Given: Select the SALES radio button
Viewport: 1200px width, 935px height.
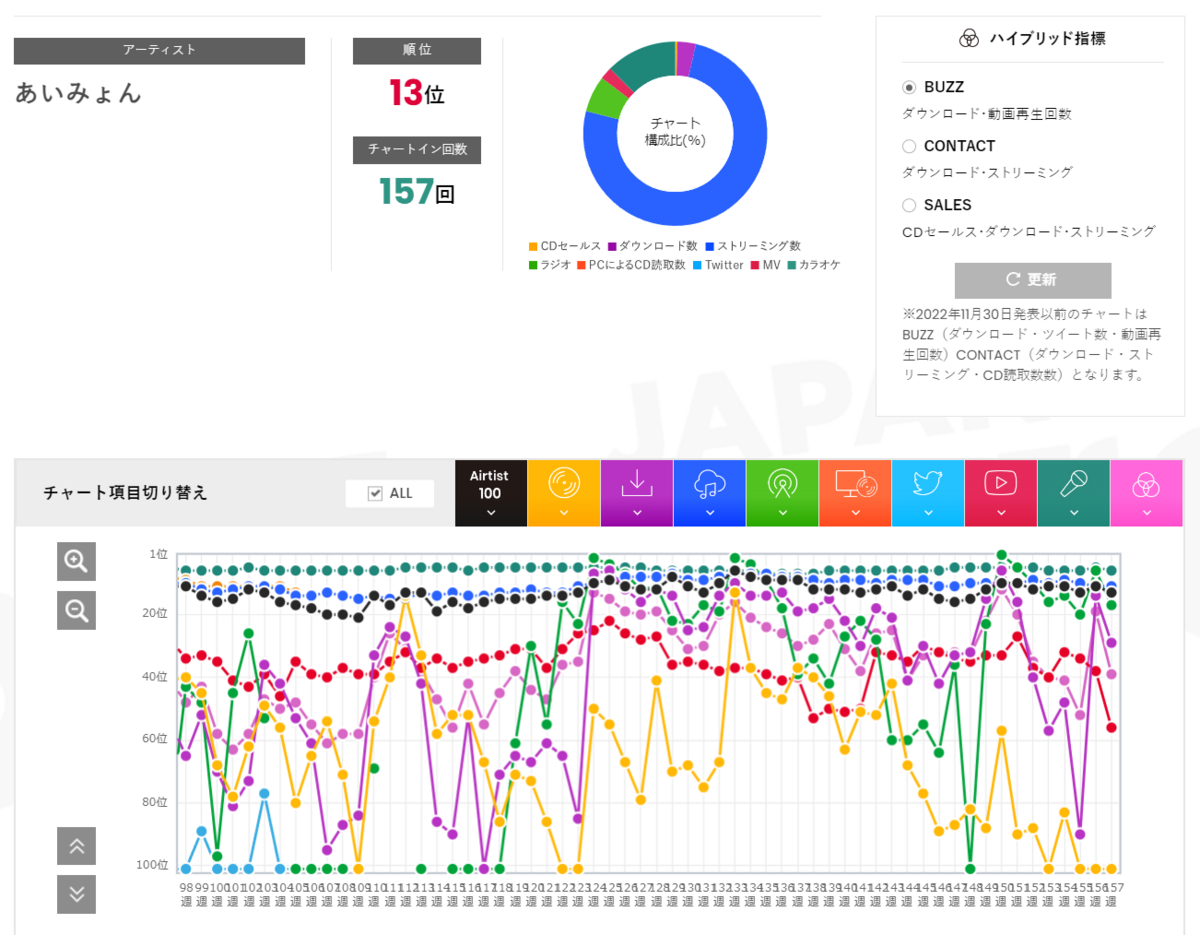Looking at the screenshot, I should pyautogui.click(x=909, y=205).
